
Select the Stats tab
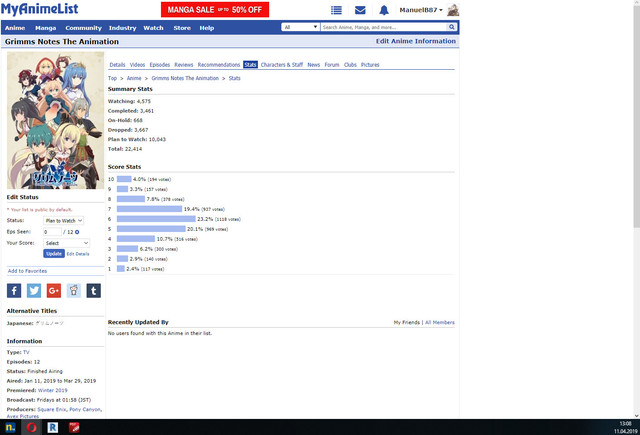(250, 64)
